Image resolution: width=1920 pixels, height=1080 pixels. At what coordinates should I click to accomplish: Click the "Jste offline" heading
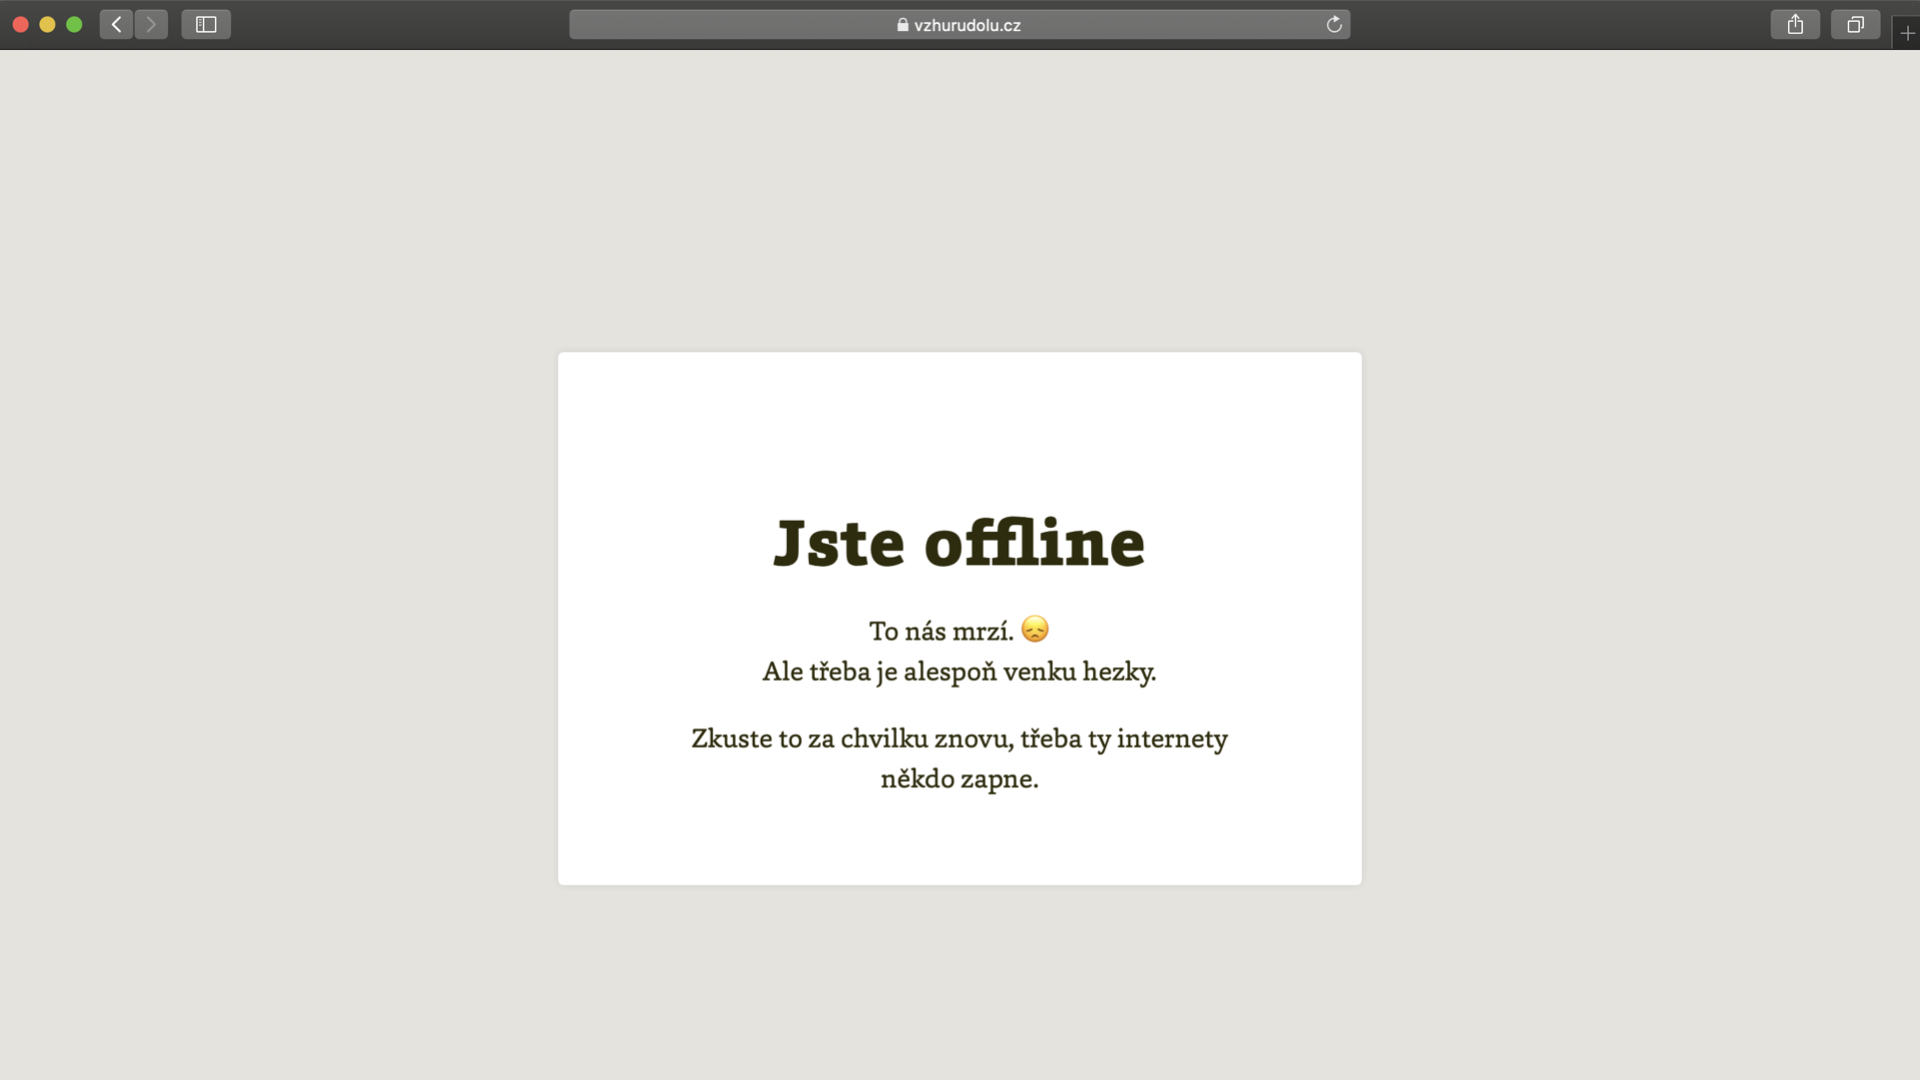[x=959, y=543]
